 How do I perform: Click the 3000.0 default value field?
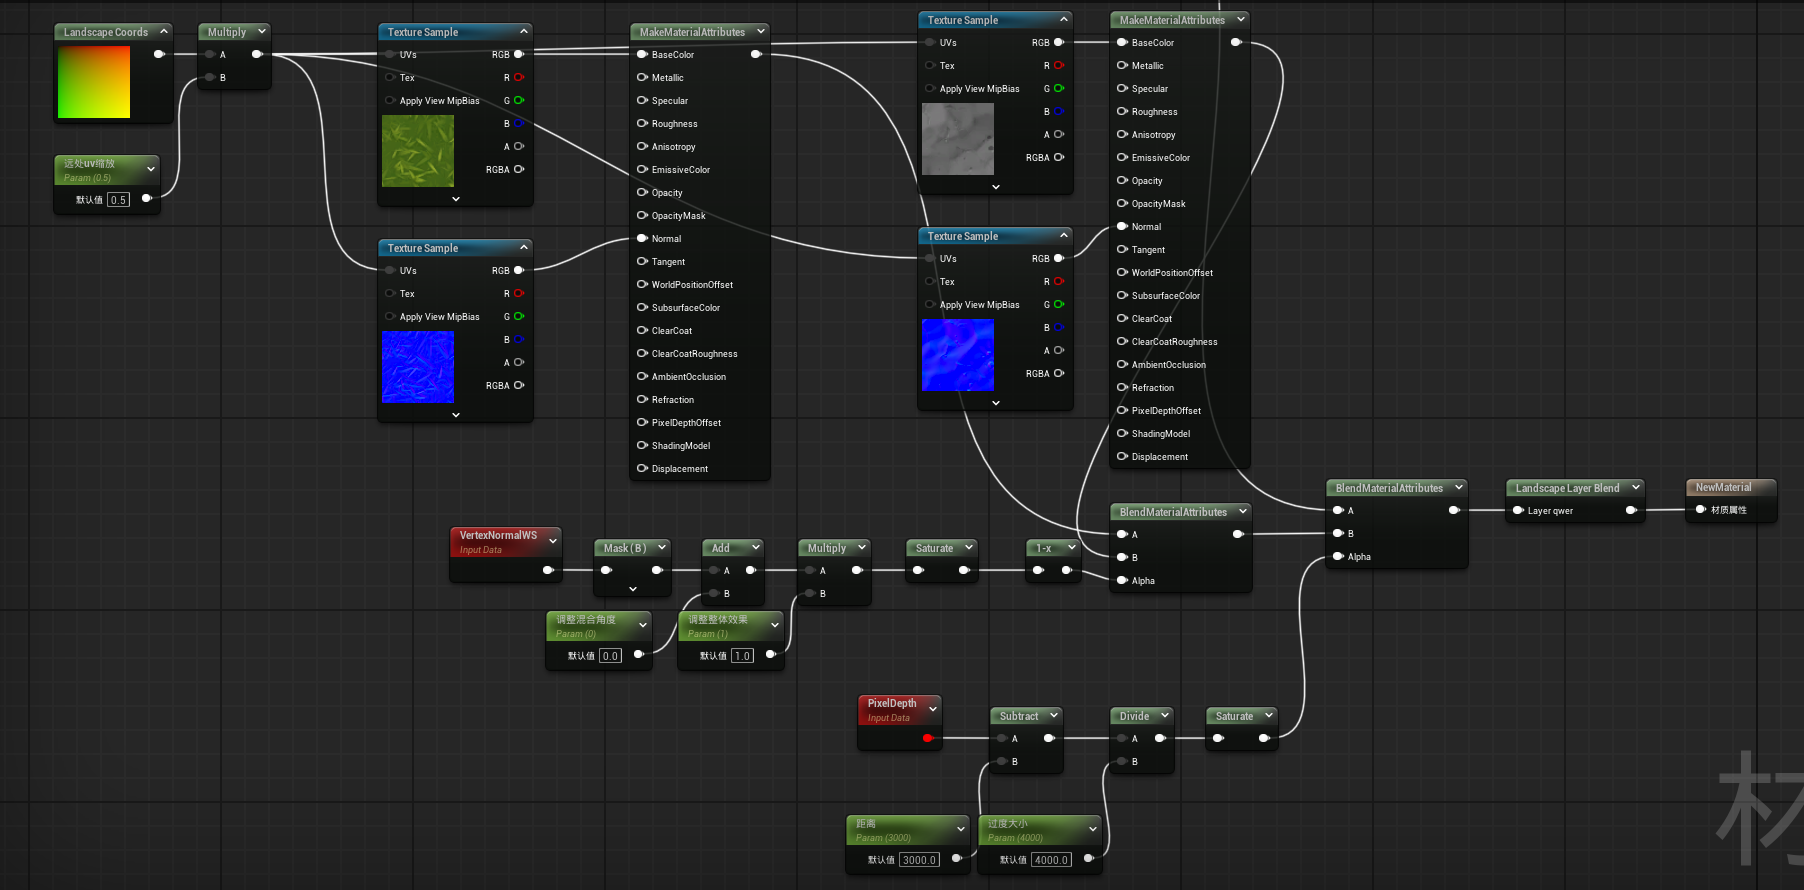coord(918,860)
